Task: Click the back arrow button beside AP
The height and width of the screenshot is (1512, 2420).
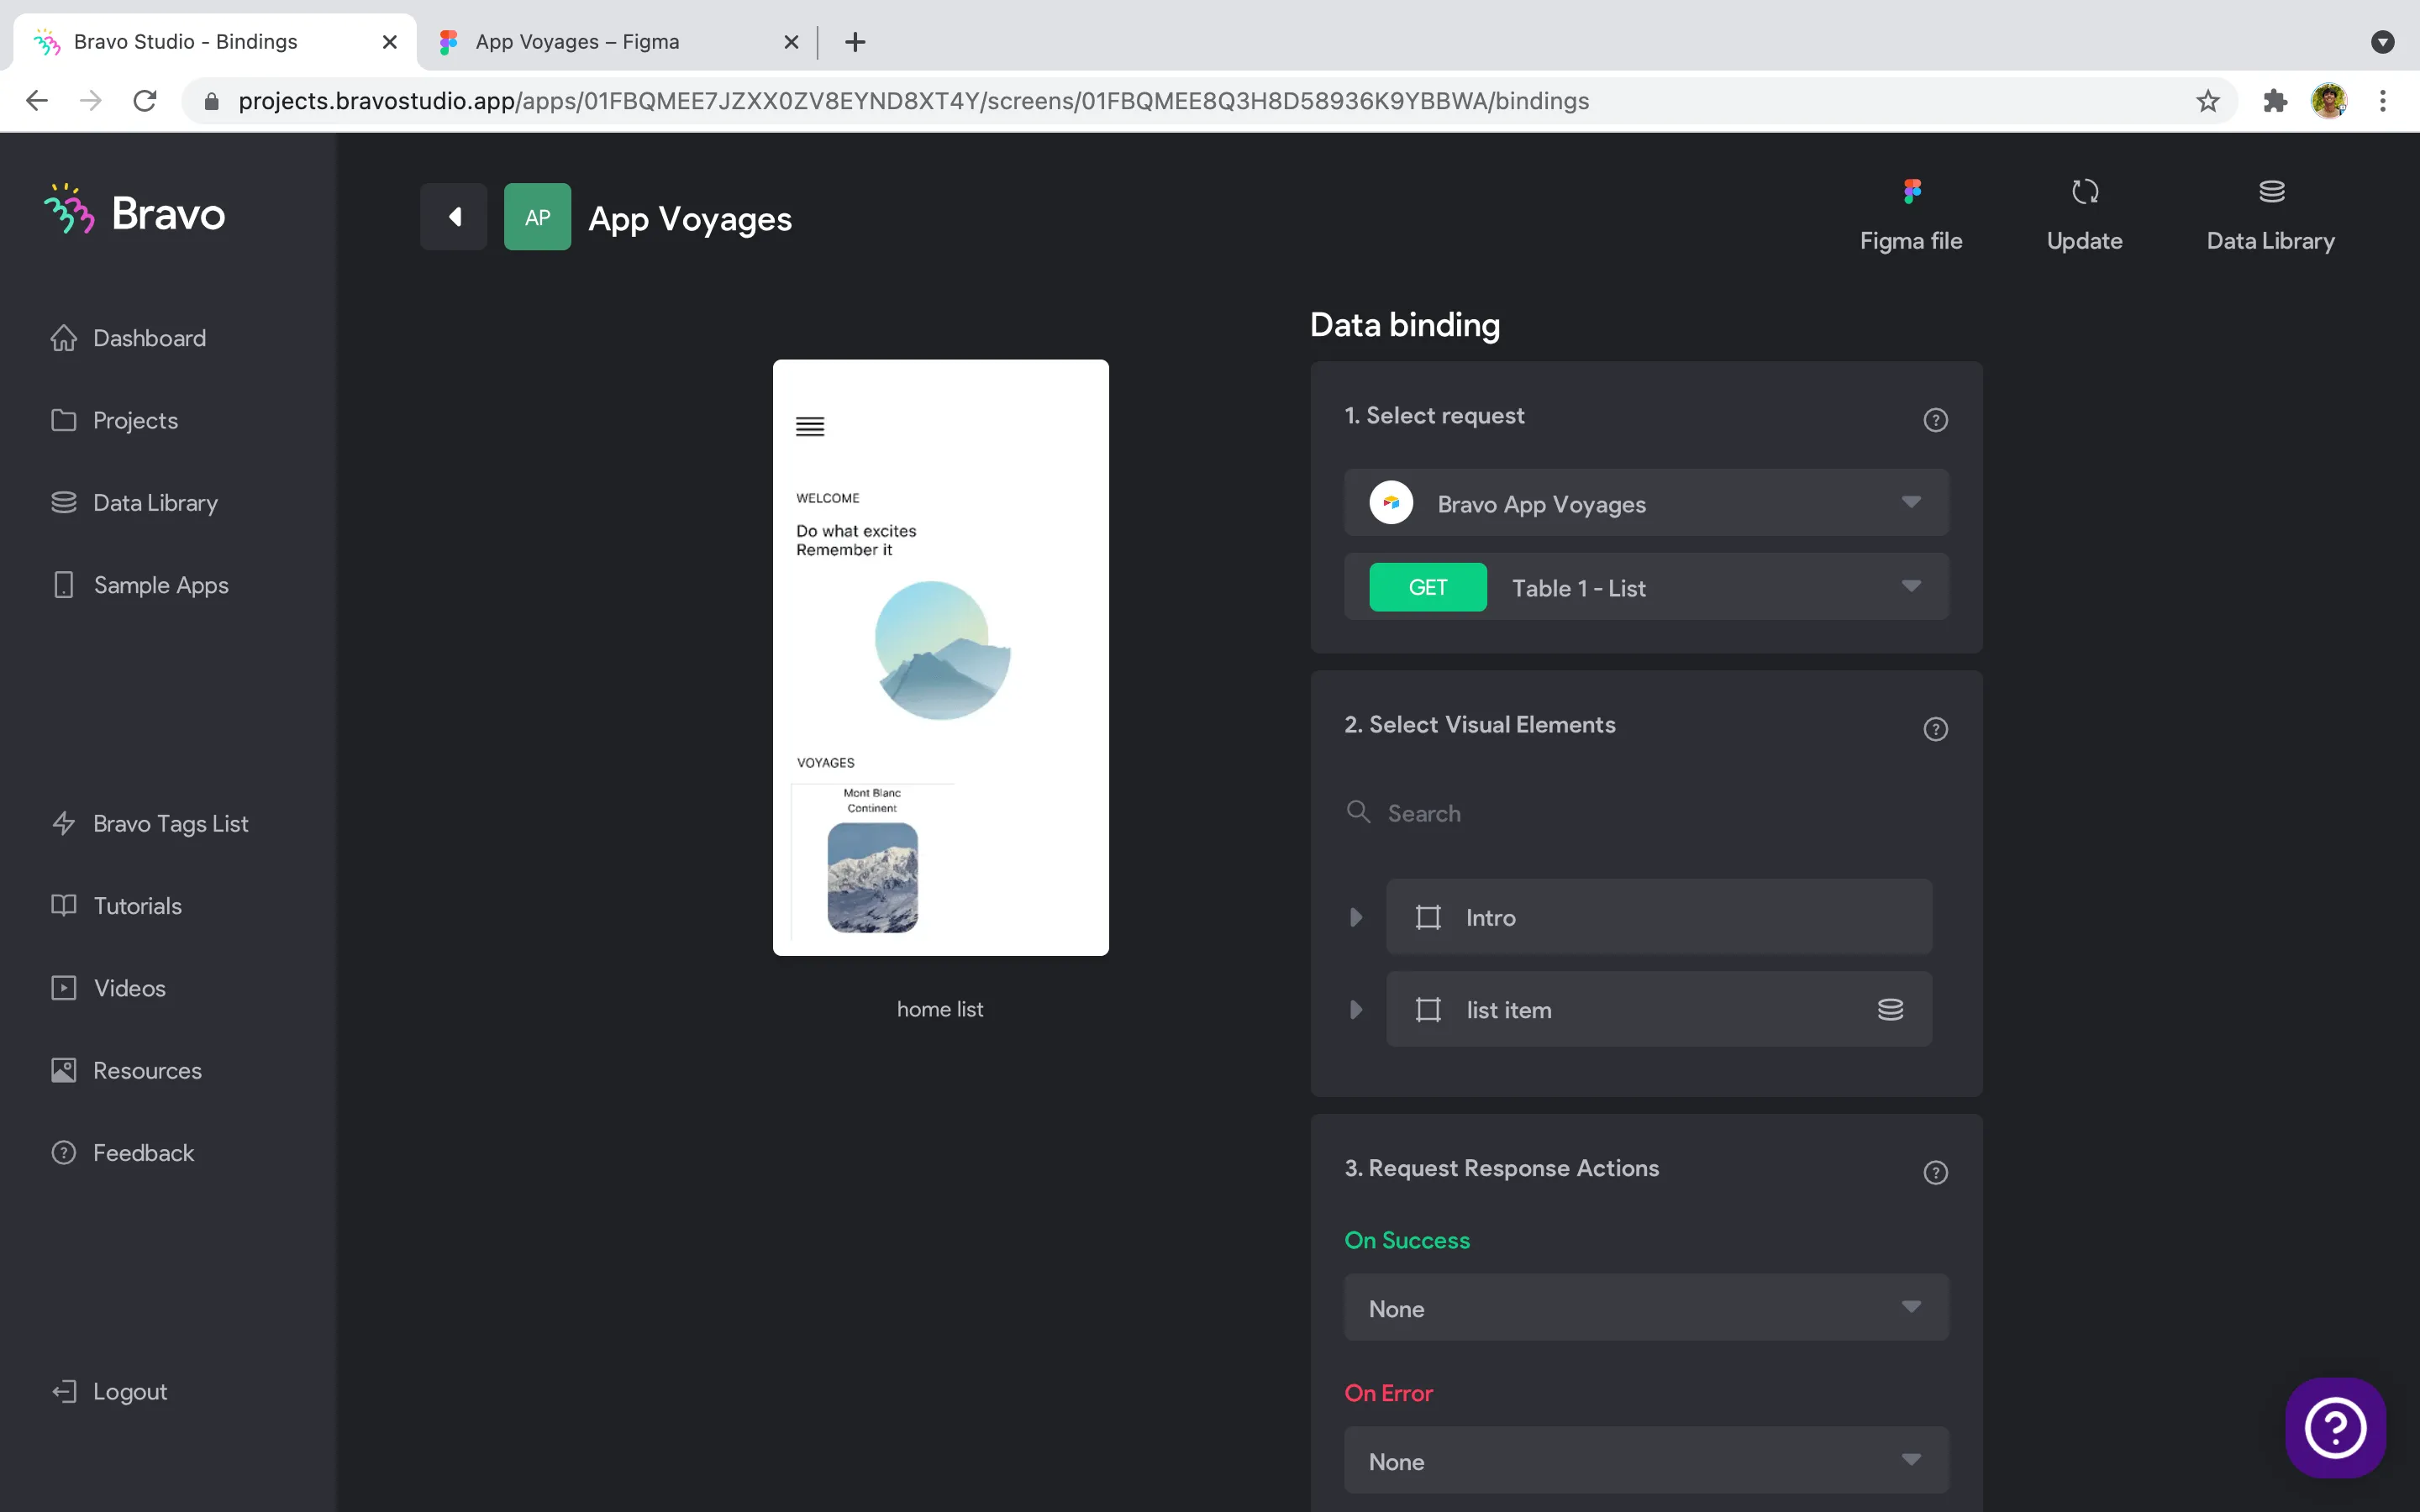Action: point(453,216)
